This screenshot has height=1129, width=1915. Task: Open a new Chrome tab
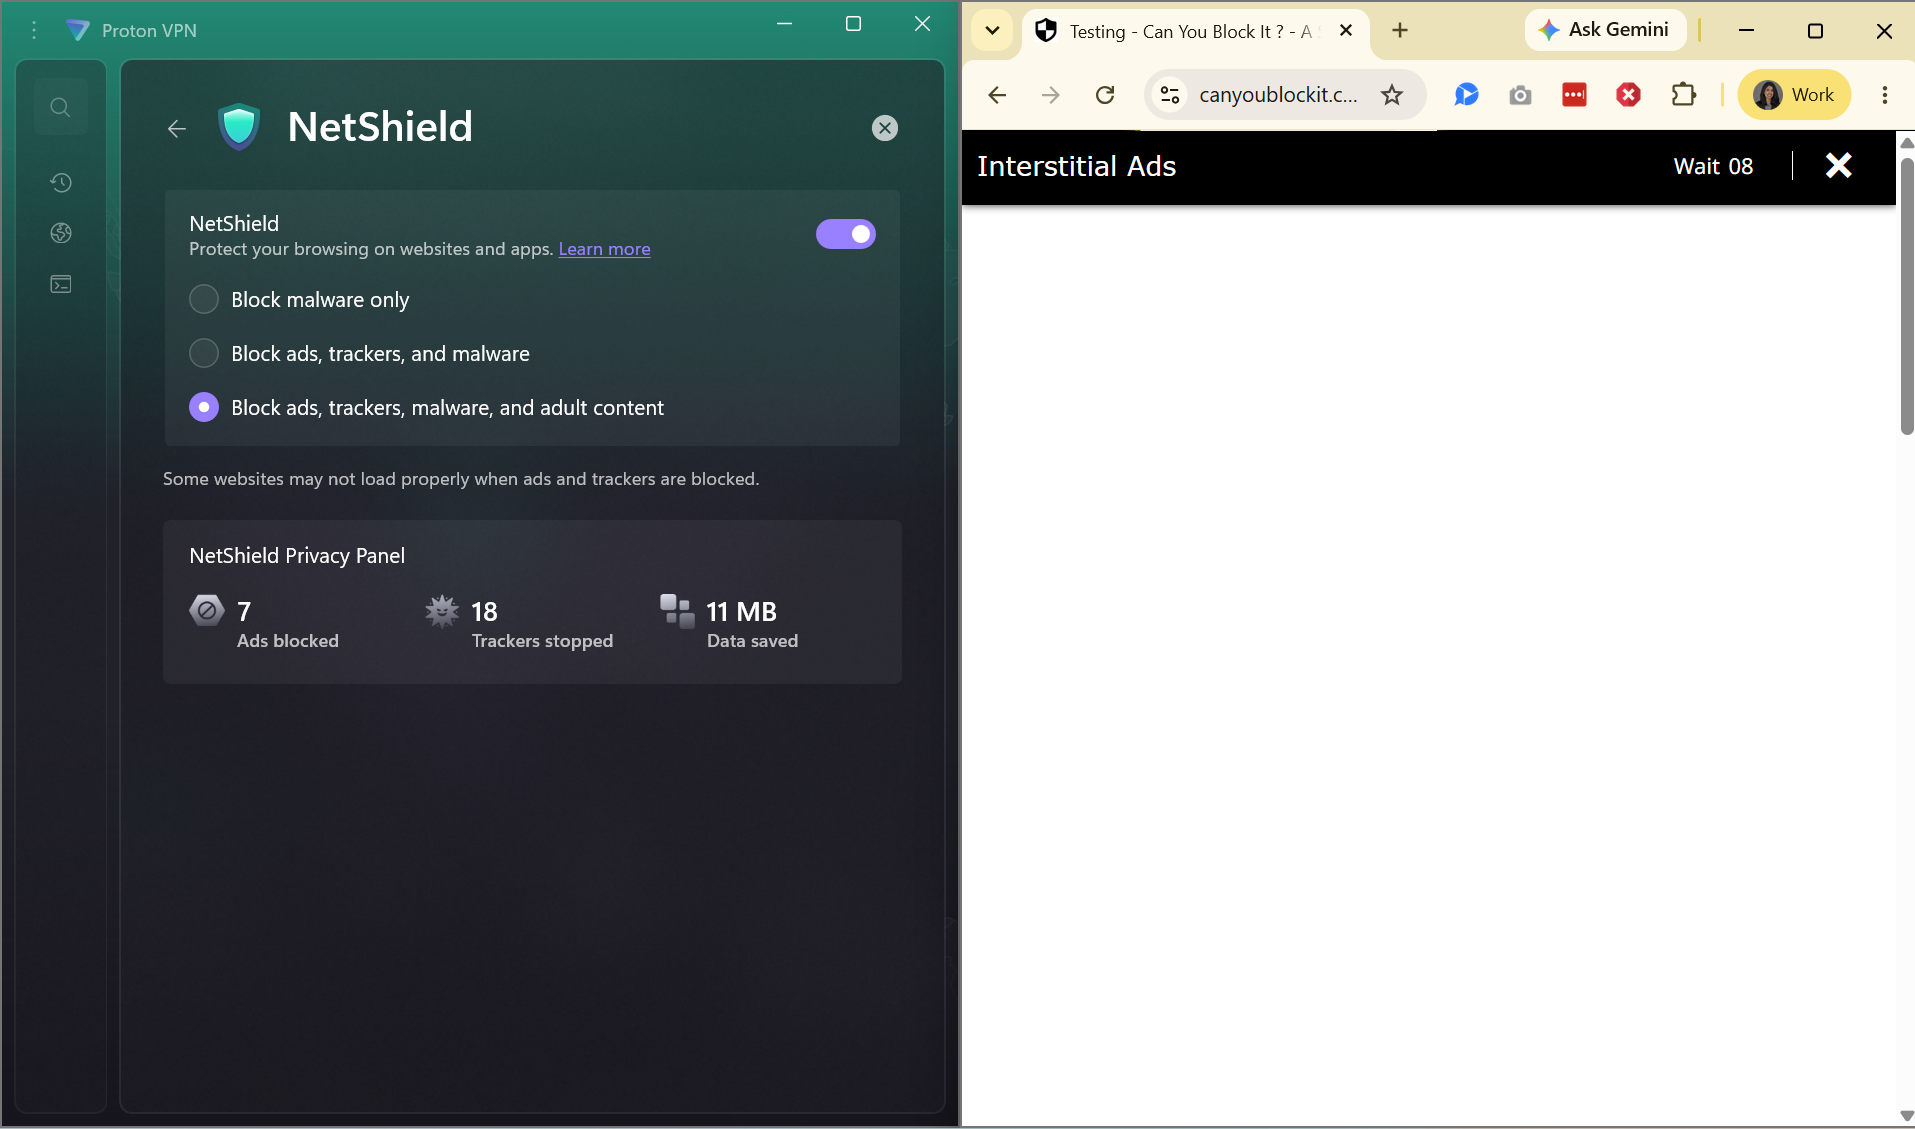click(x=1400, y=31)
